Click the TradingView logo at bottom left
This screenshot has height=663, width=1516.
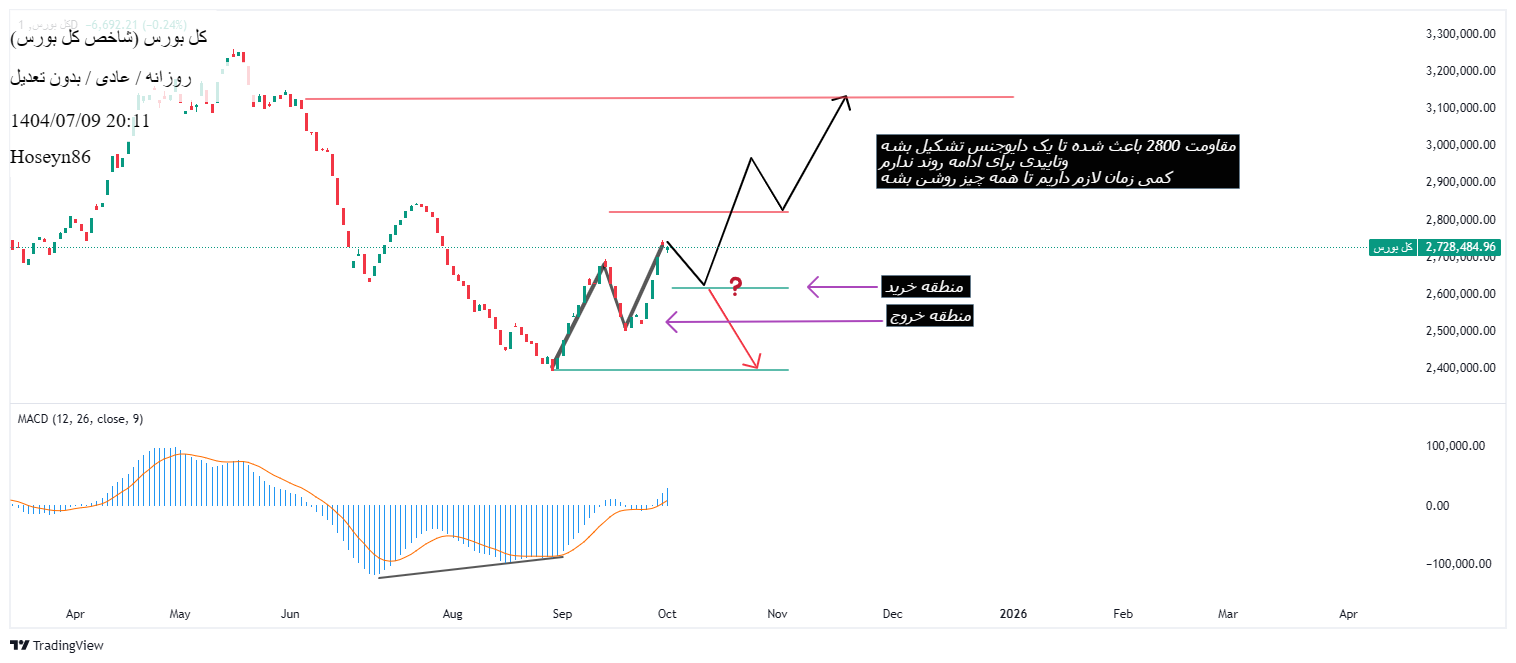pyautogui.click(x=56, y=645)
